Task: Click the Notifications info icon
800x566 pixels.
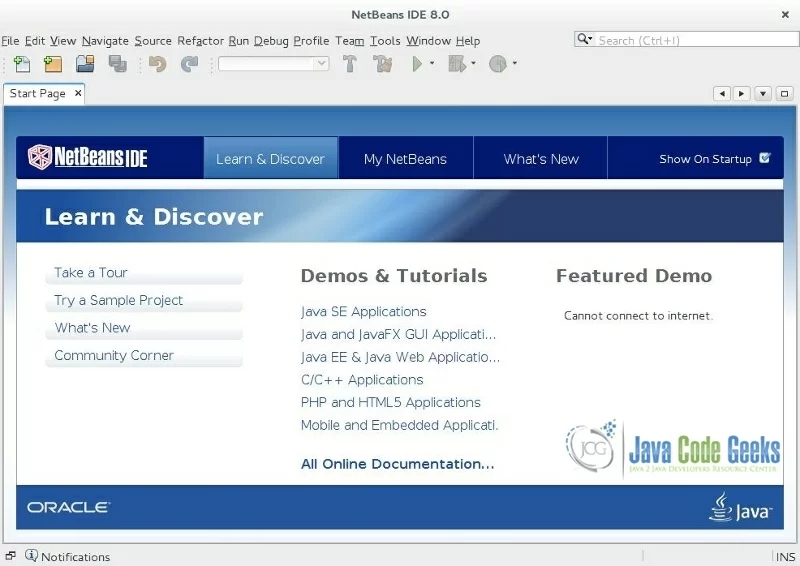Action: click(x=31, y=555)
